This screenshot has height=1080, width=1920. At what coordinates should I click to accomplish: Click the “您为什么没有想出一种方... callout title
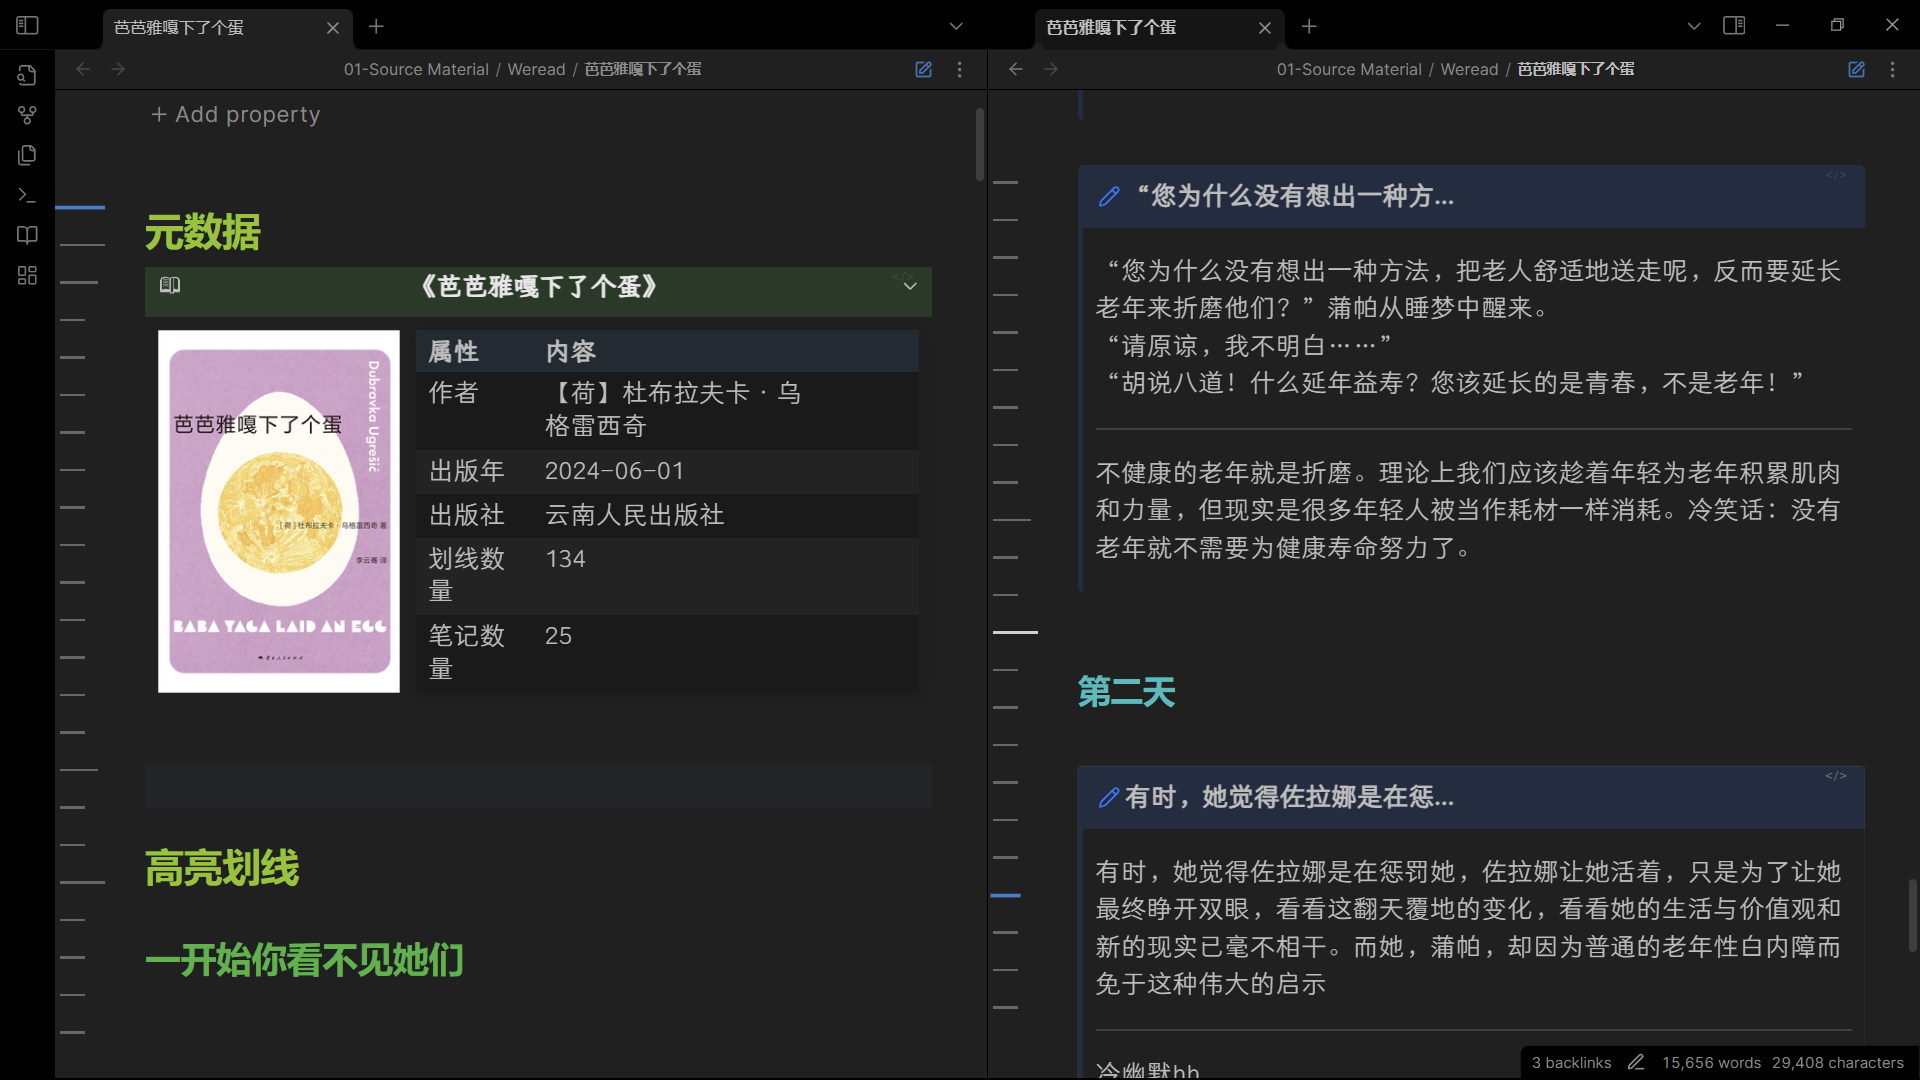[1295, 196]
